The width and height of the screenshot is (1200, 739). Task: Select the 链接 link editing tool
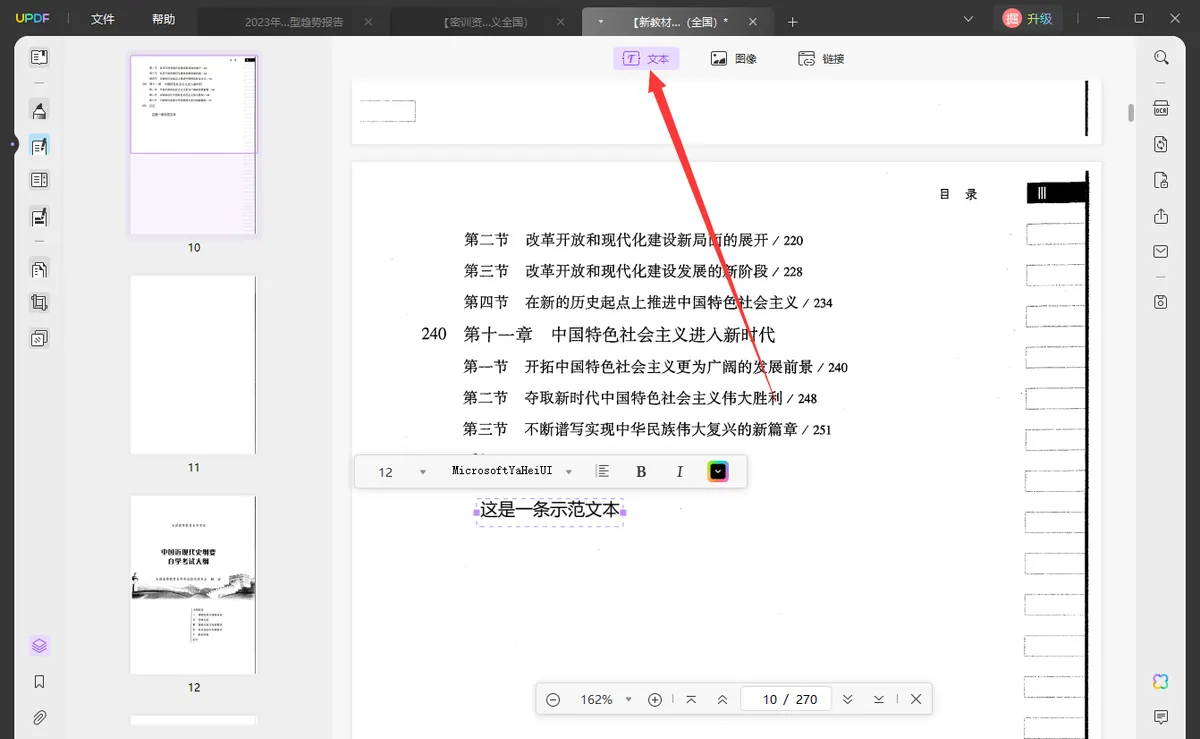tap(821, 59)
